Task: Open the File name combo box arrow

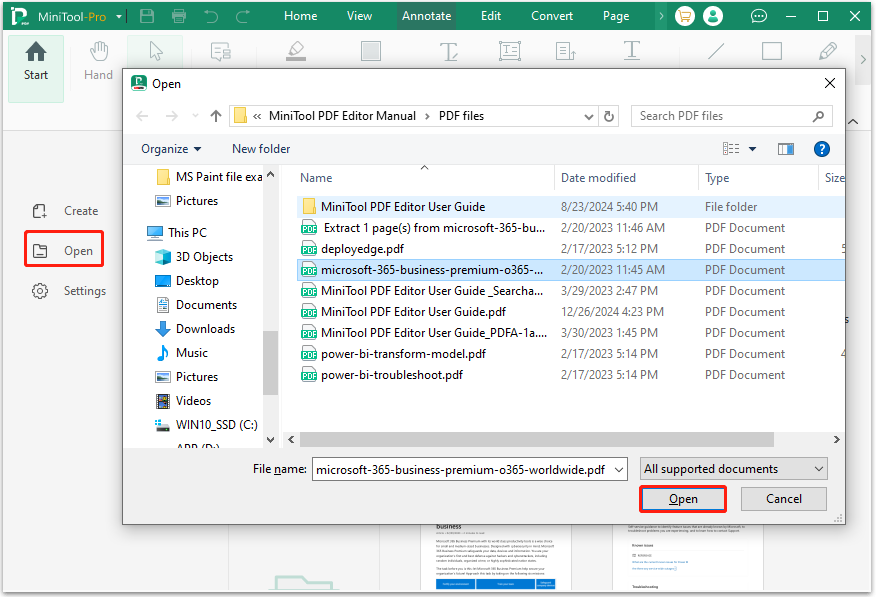Action: click(x=619, y=470)
